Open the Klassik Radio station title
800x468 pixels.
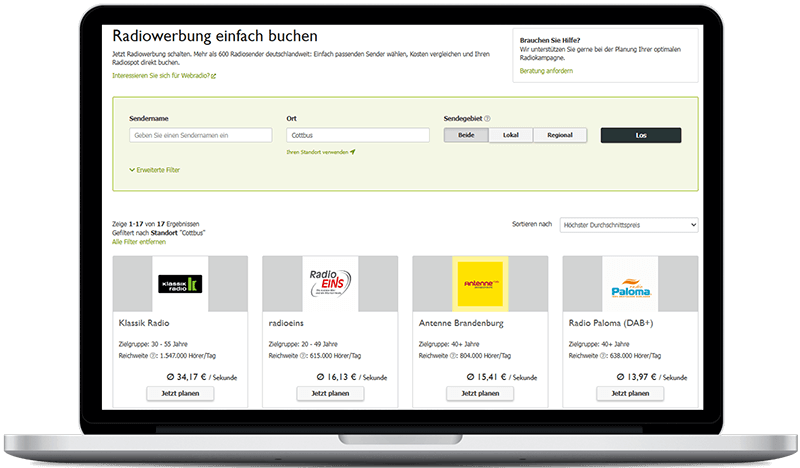144,323
